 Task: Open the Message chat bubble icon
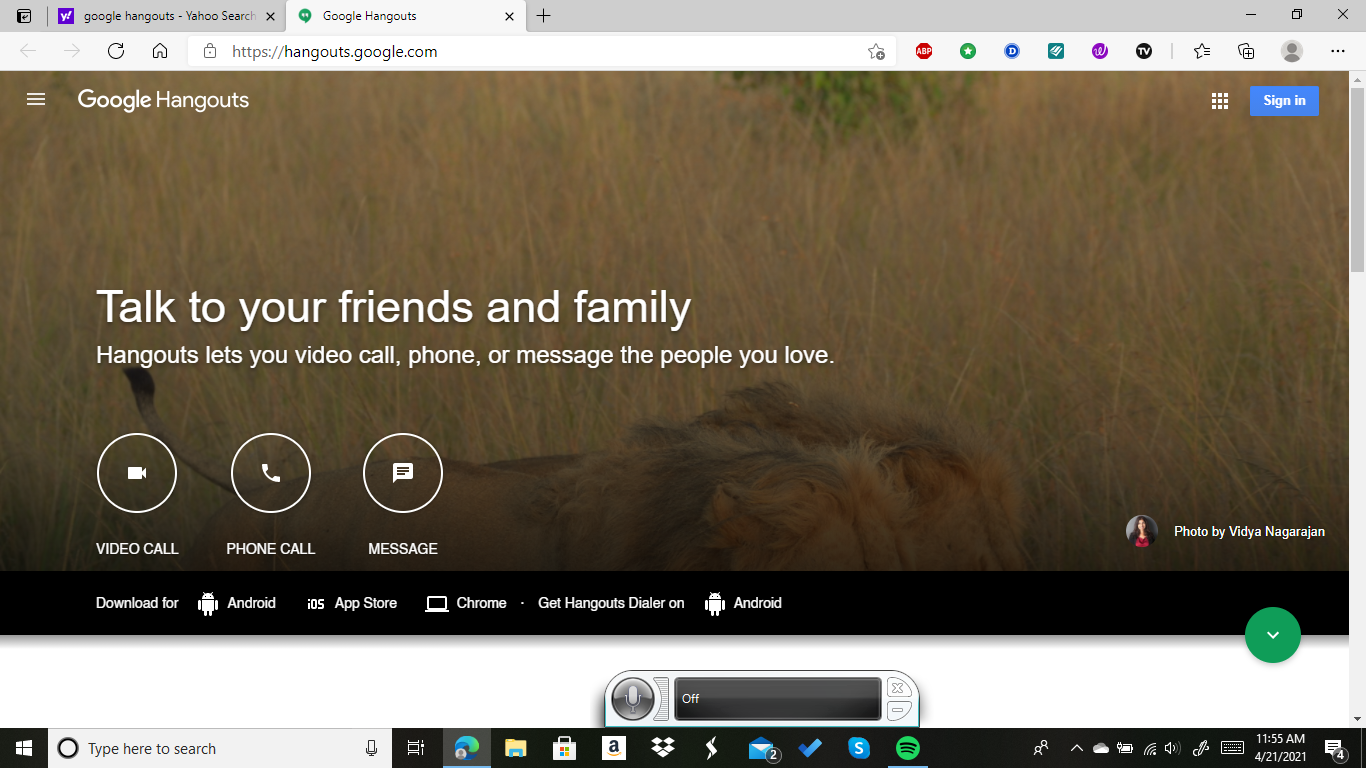tap(403, 473)
